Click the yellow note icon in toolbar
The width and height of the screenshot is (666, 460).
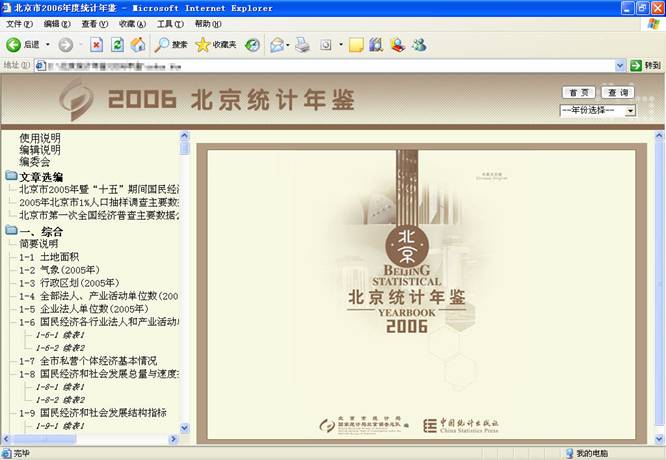coord(356,45)
